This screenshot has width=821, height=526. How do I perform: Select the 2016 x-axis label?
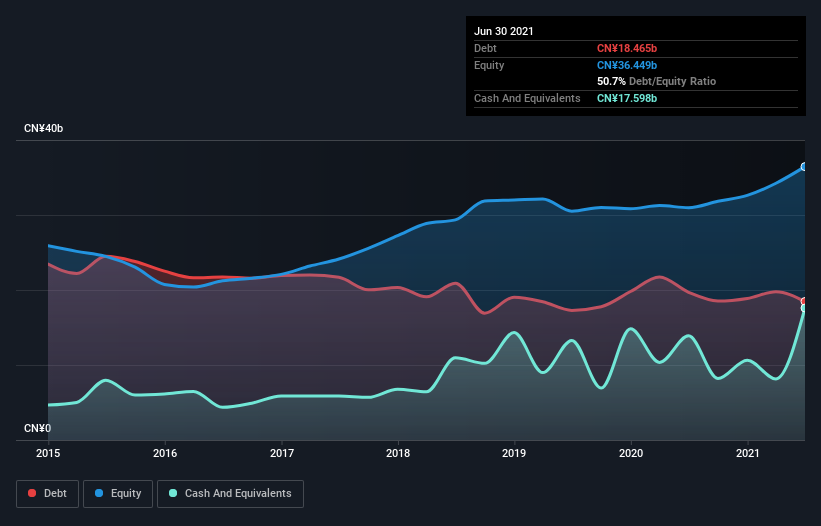pyautogui.click(x=165, y=453)
